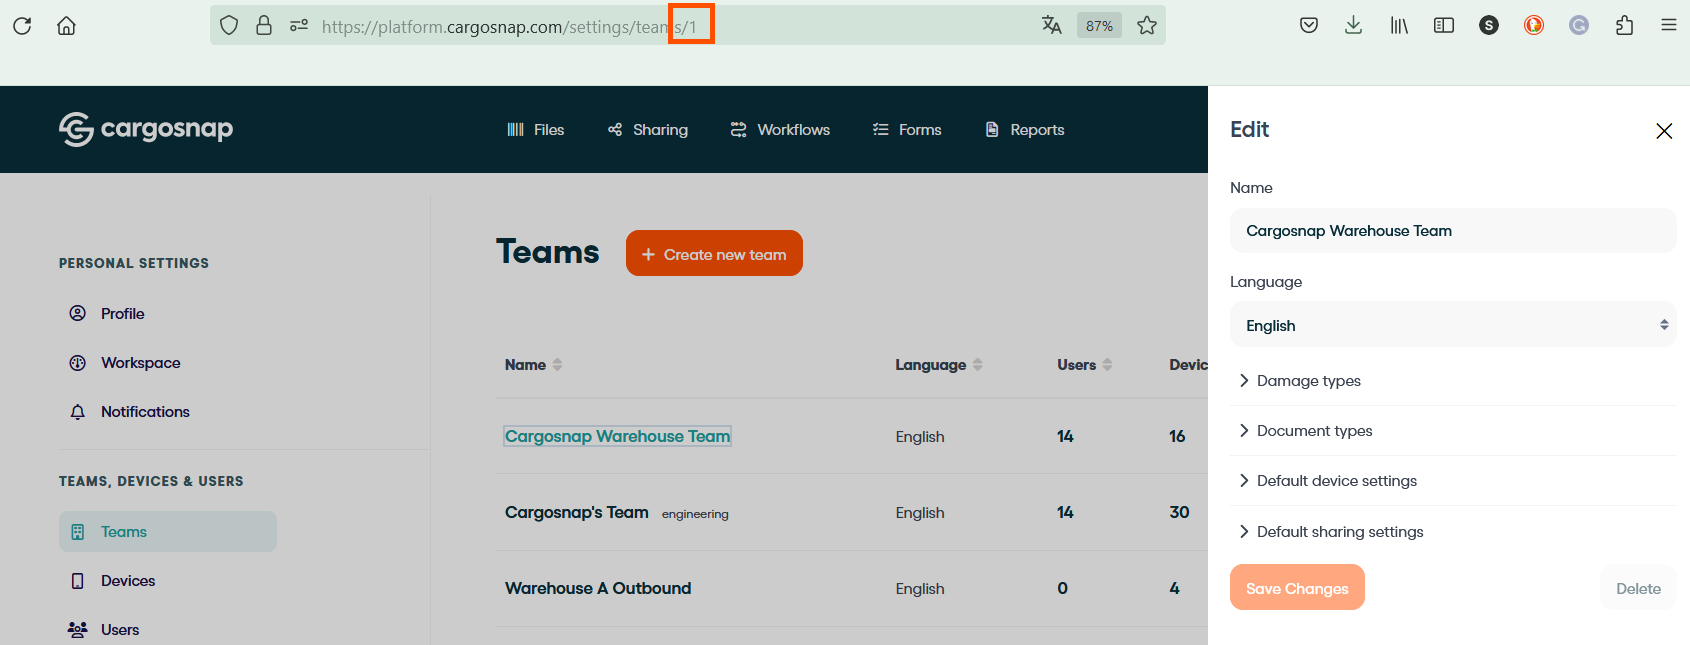1690x645 pixels.
Task: Open the extensions puzzle piece icon
Action: coord(1625,26)
